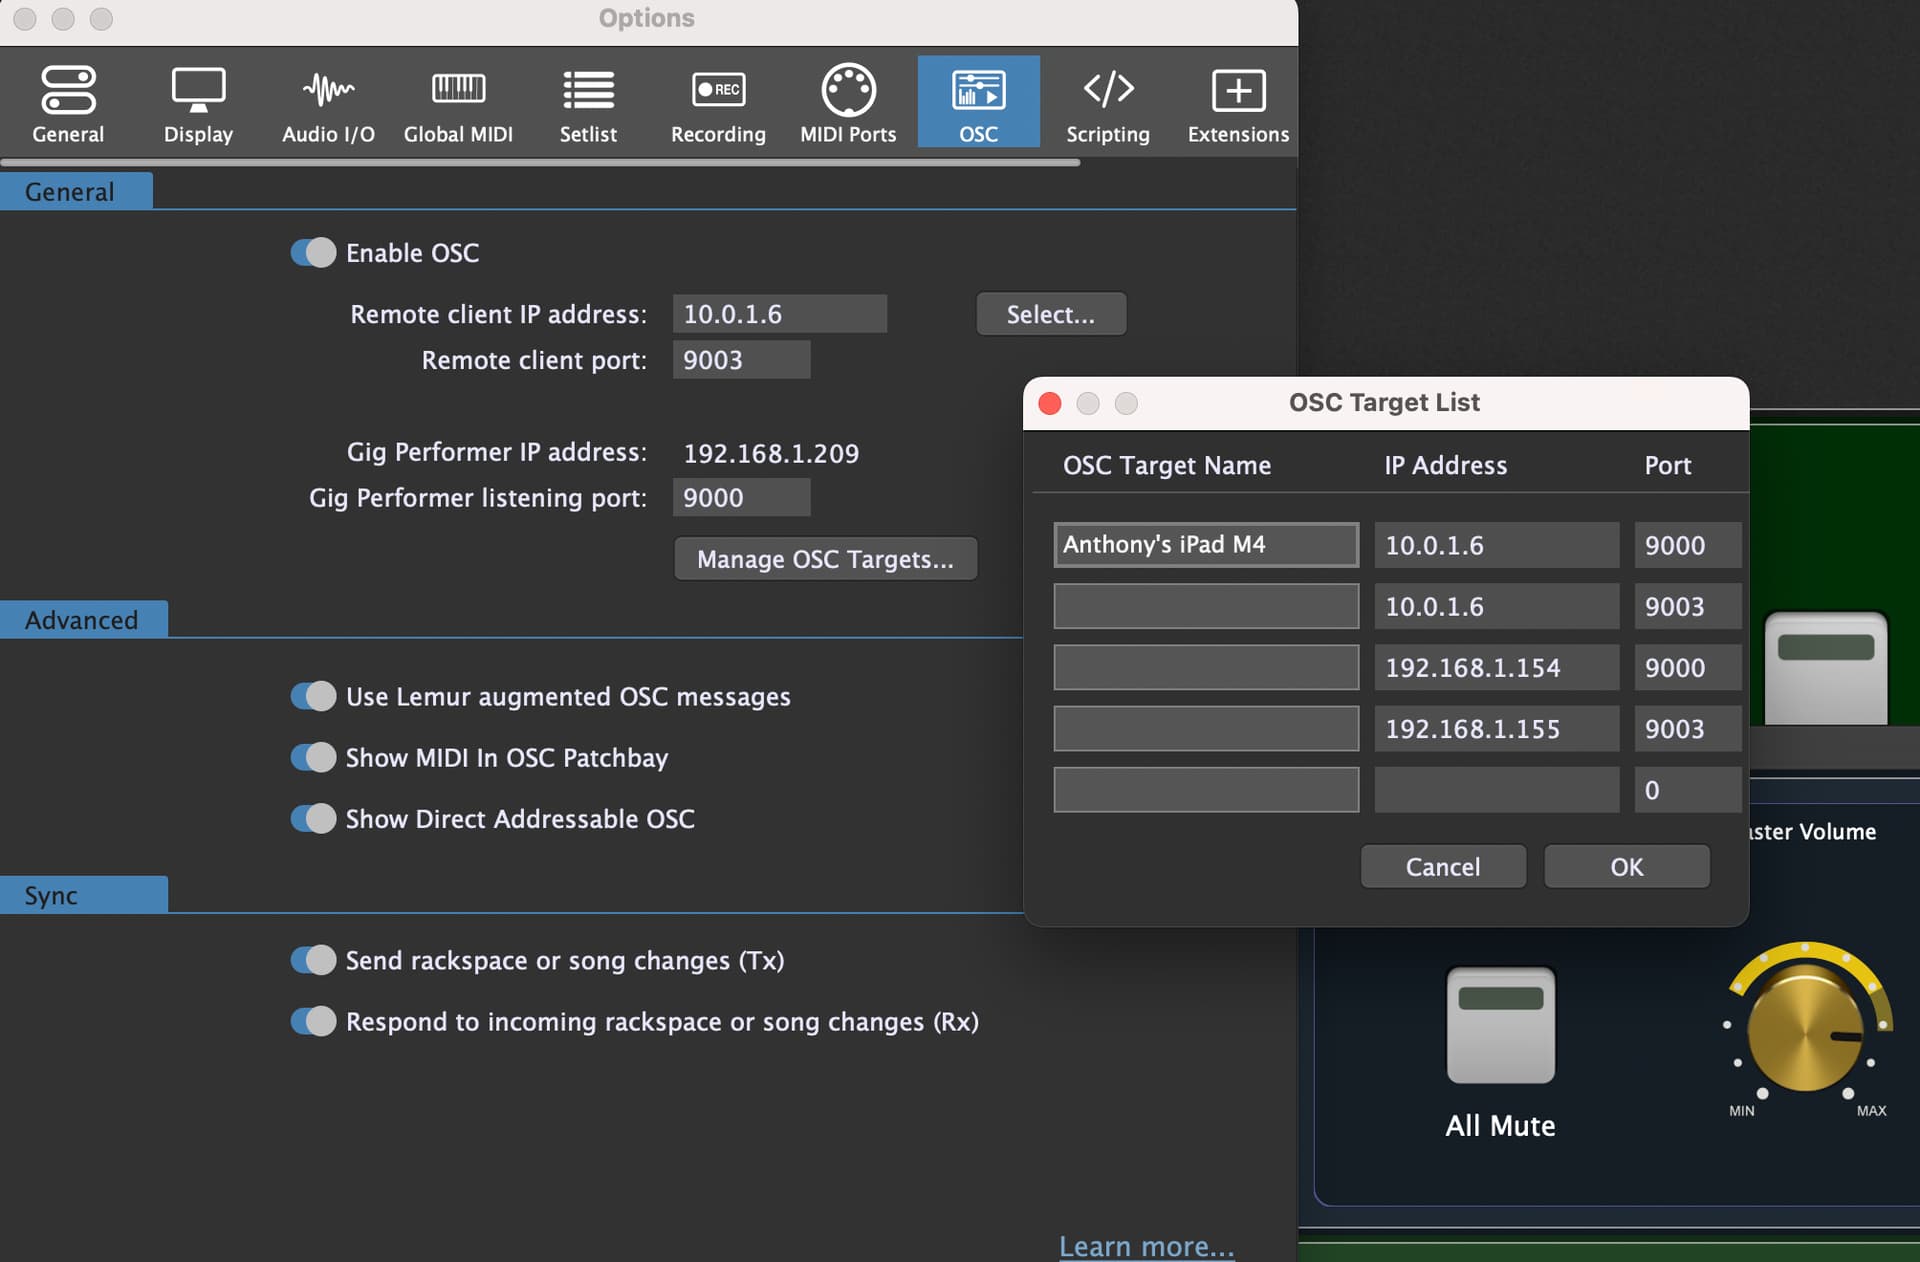Viewport: 1920px width, 1262px height.
Task: Toggle Send rackspace or song changes (Tx)
Action: tap(313, 960)
